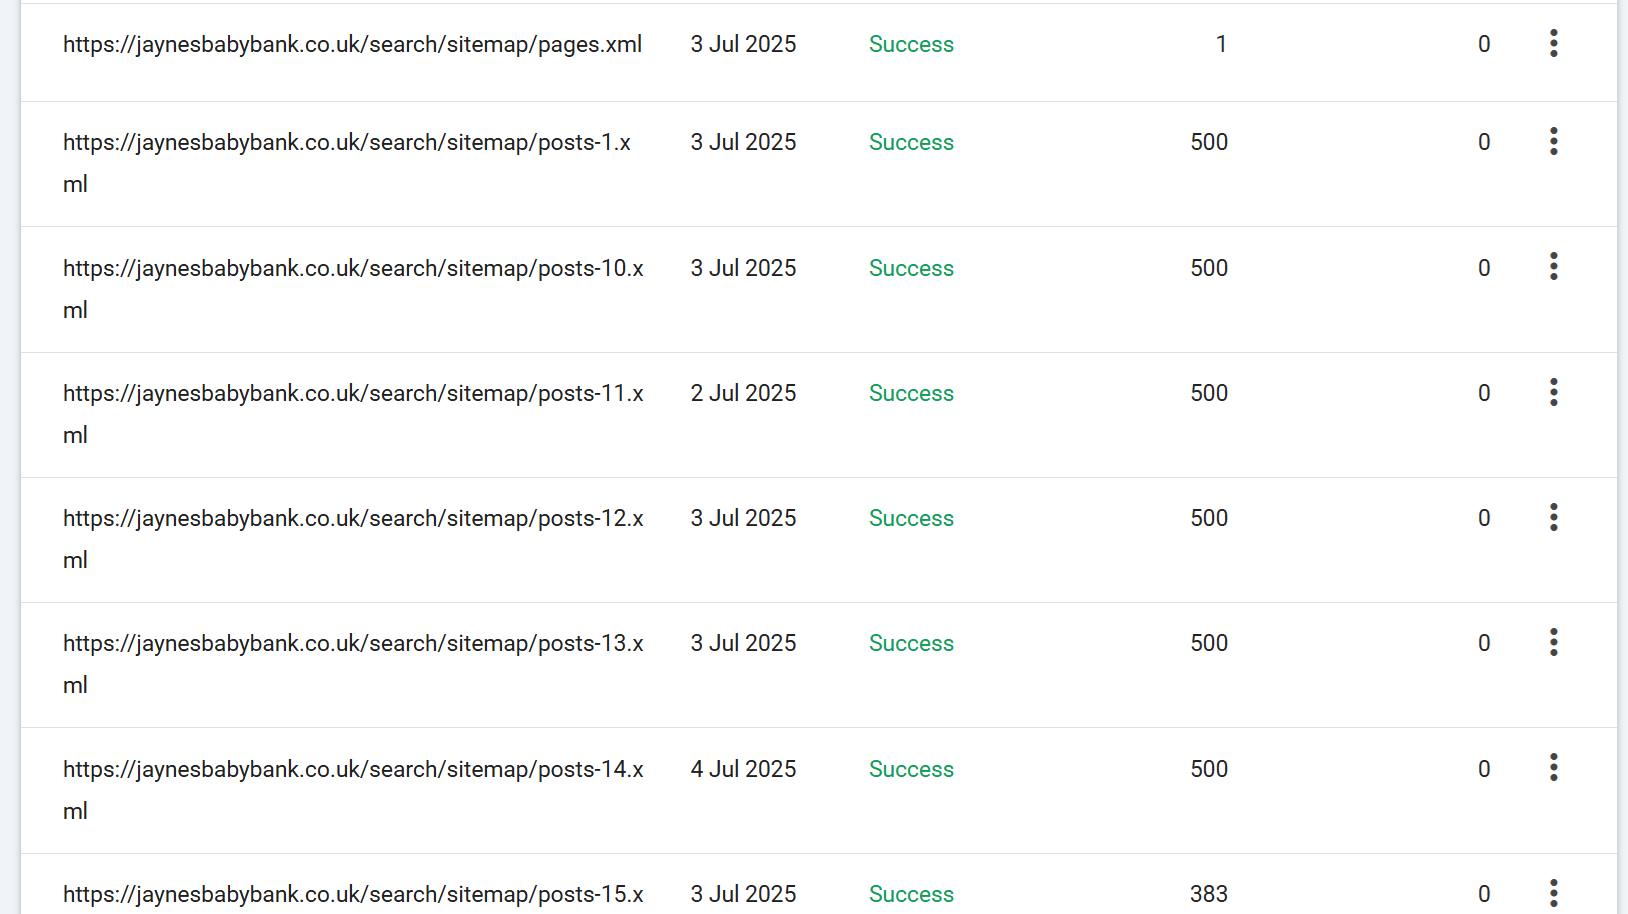1628x914 pixels.
Task: Click the 3 Jul 2025 date for posts-10.xml
Action: click(x=743, y=268)
